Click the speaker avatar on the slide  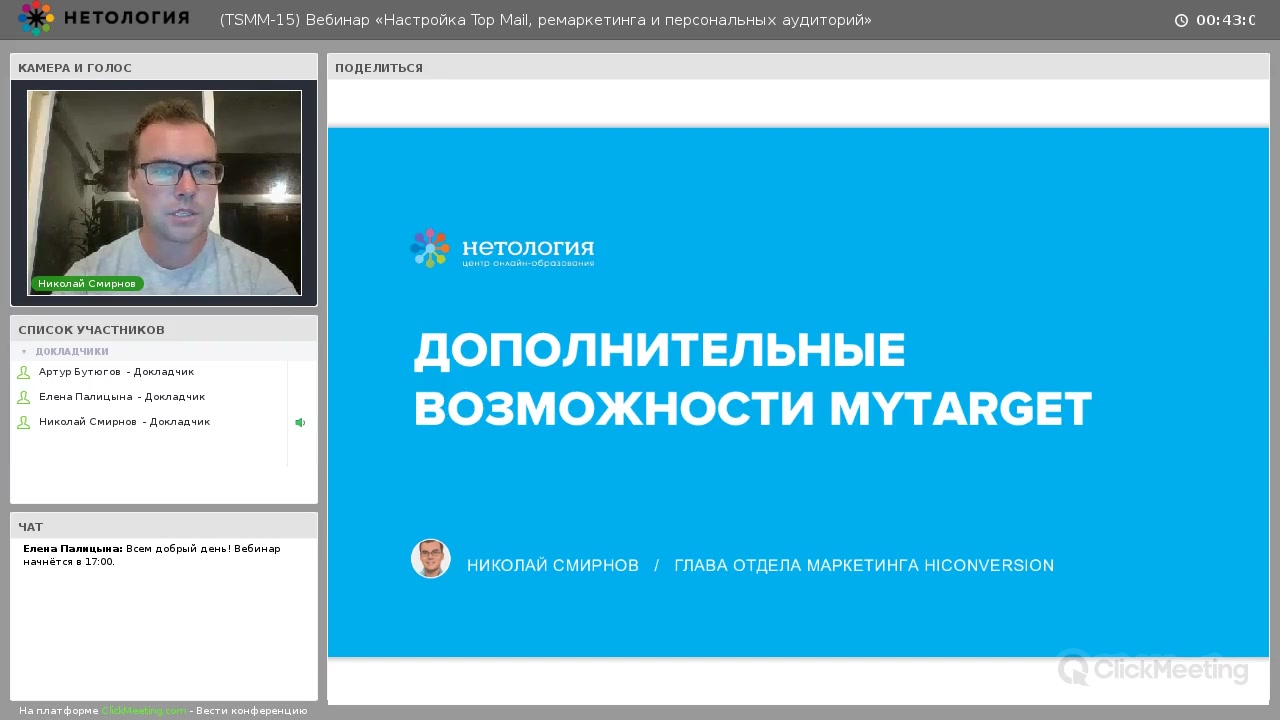431,559
